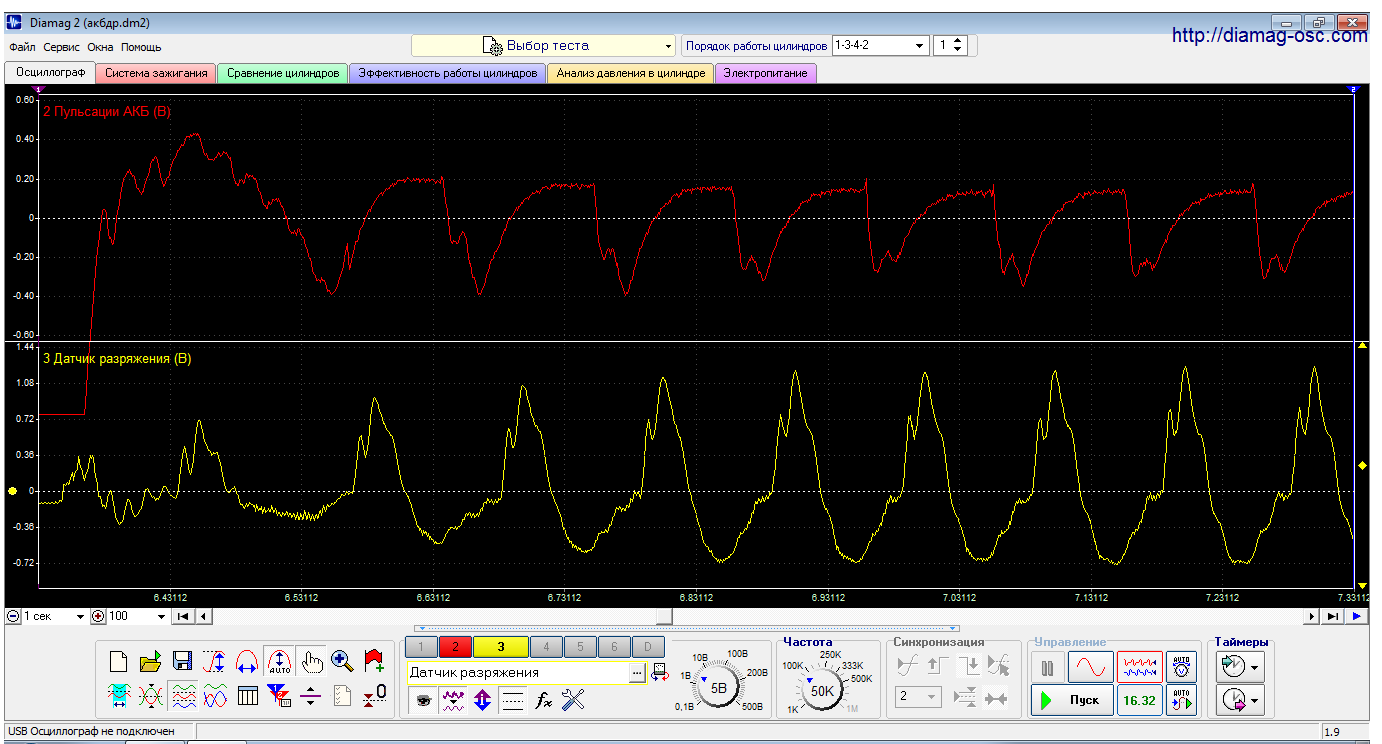This screenshot has height=744, width=1382.
Task: Select the magnifier zoom tool
Action: tap(342, 661)
